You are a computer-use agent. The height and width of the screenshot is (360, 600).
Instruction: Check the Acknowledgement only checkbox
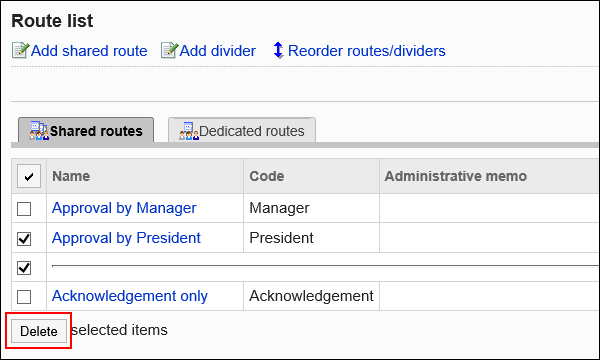point(24,296)
